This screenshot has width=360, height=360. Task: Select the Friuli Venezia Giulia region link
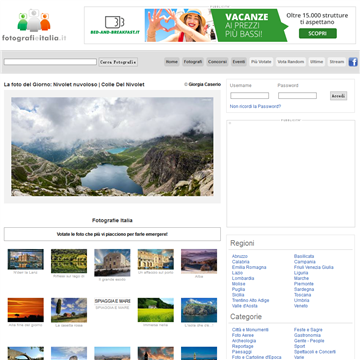pos(314,267)
